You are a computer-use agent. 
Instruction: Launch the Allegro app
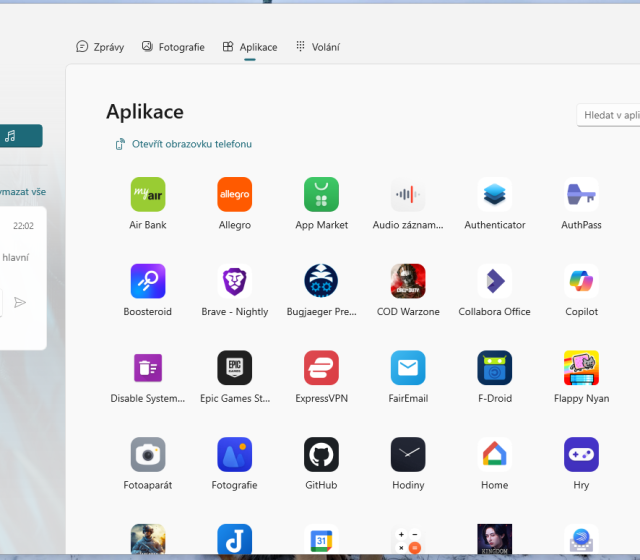click(x=235, y=195)
